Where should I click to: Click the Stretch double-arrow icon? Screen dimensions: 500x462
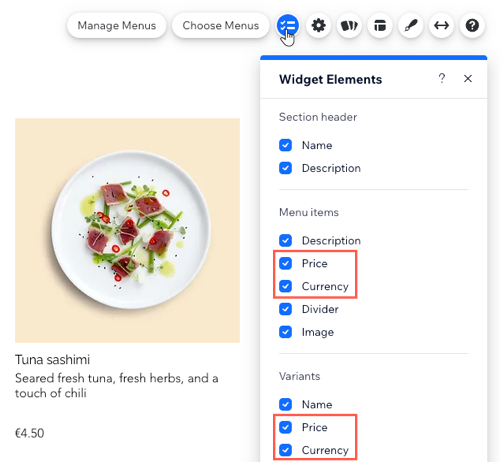(x=441, y=25)
